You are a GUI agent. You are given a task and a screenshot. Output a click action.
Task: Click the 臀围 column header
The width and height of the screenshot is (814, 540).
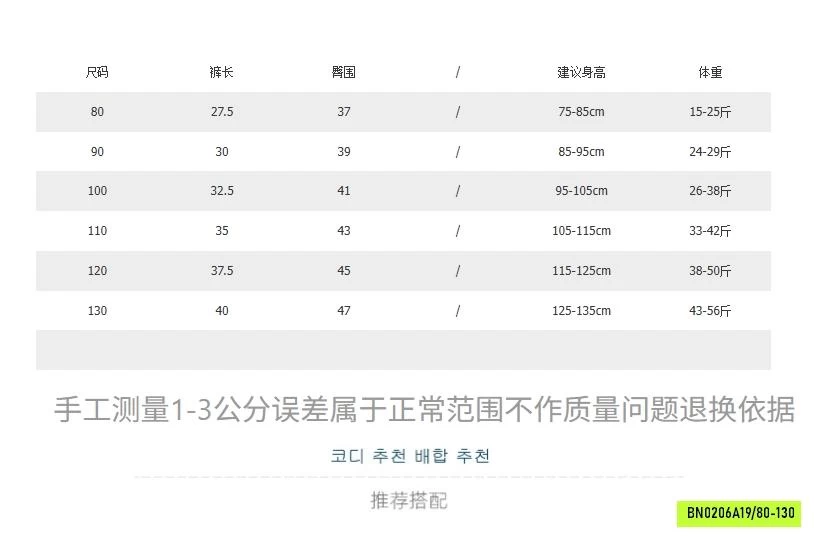(344, 72)
